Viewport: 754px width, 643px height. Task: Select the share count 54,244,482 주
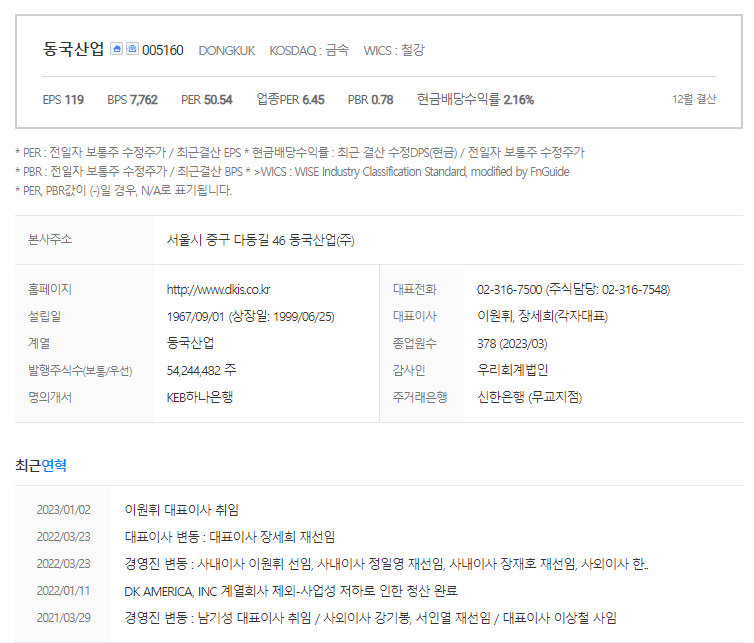pyautogui.click(x=201, y=370)
